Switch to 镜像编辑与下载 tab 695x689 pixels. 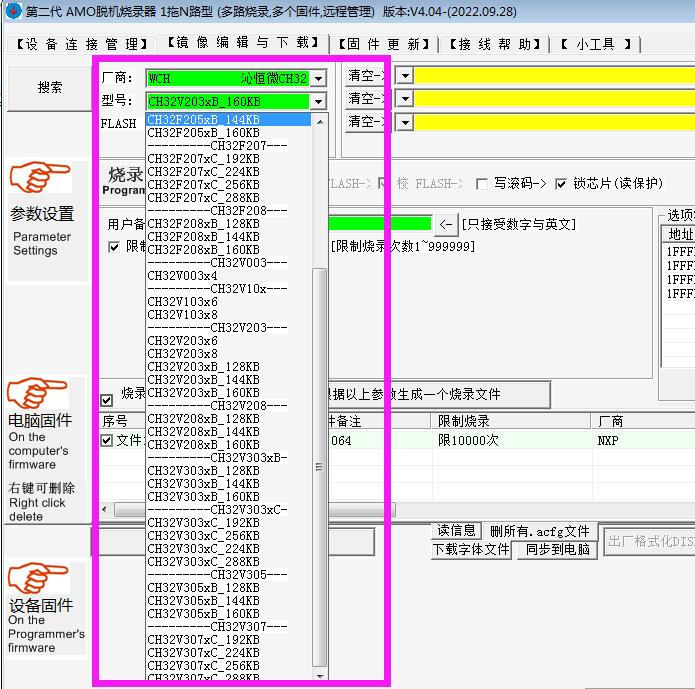coord(243,43)
